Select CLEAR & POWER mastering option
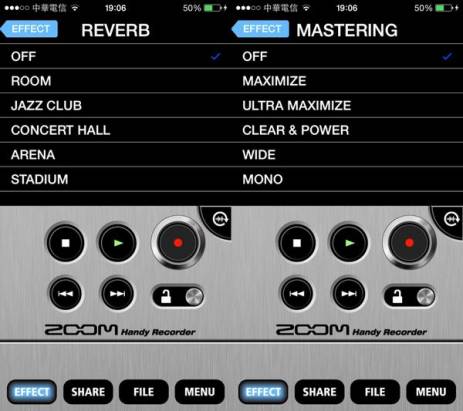The height and width of the screenshot is (411, 463). [x=347, y=130]
